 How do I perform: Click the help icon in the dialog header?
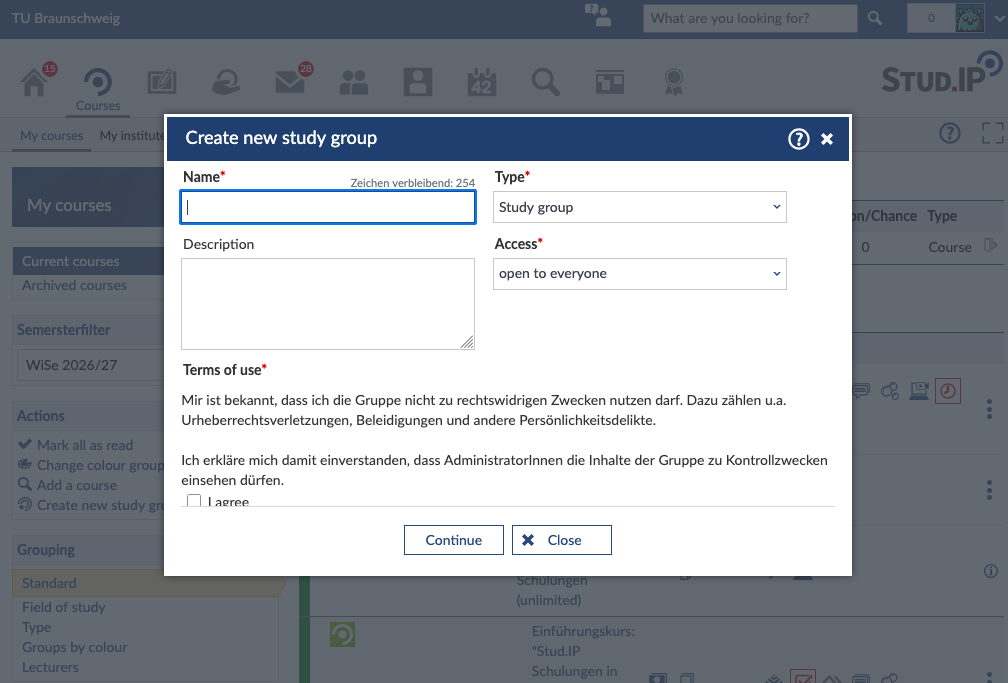tap(798, 138)
